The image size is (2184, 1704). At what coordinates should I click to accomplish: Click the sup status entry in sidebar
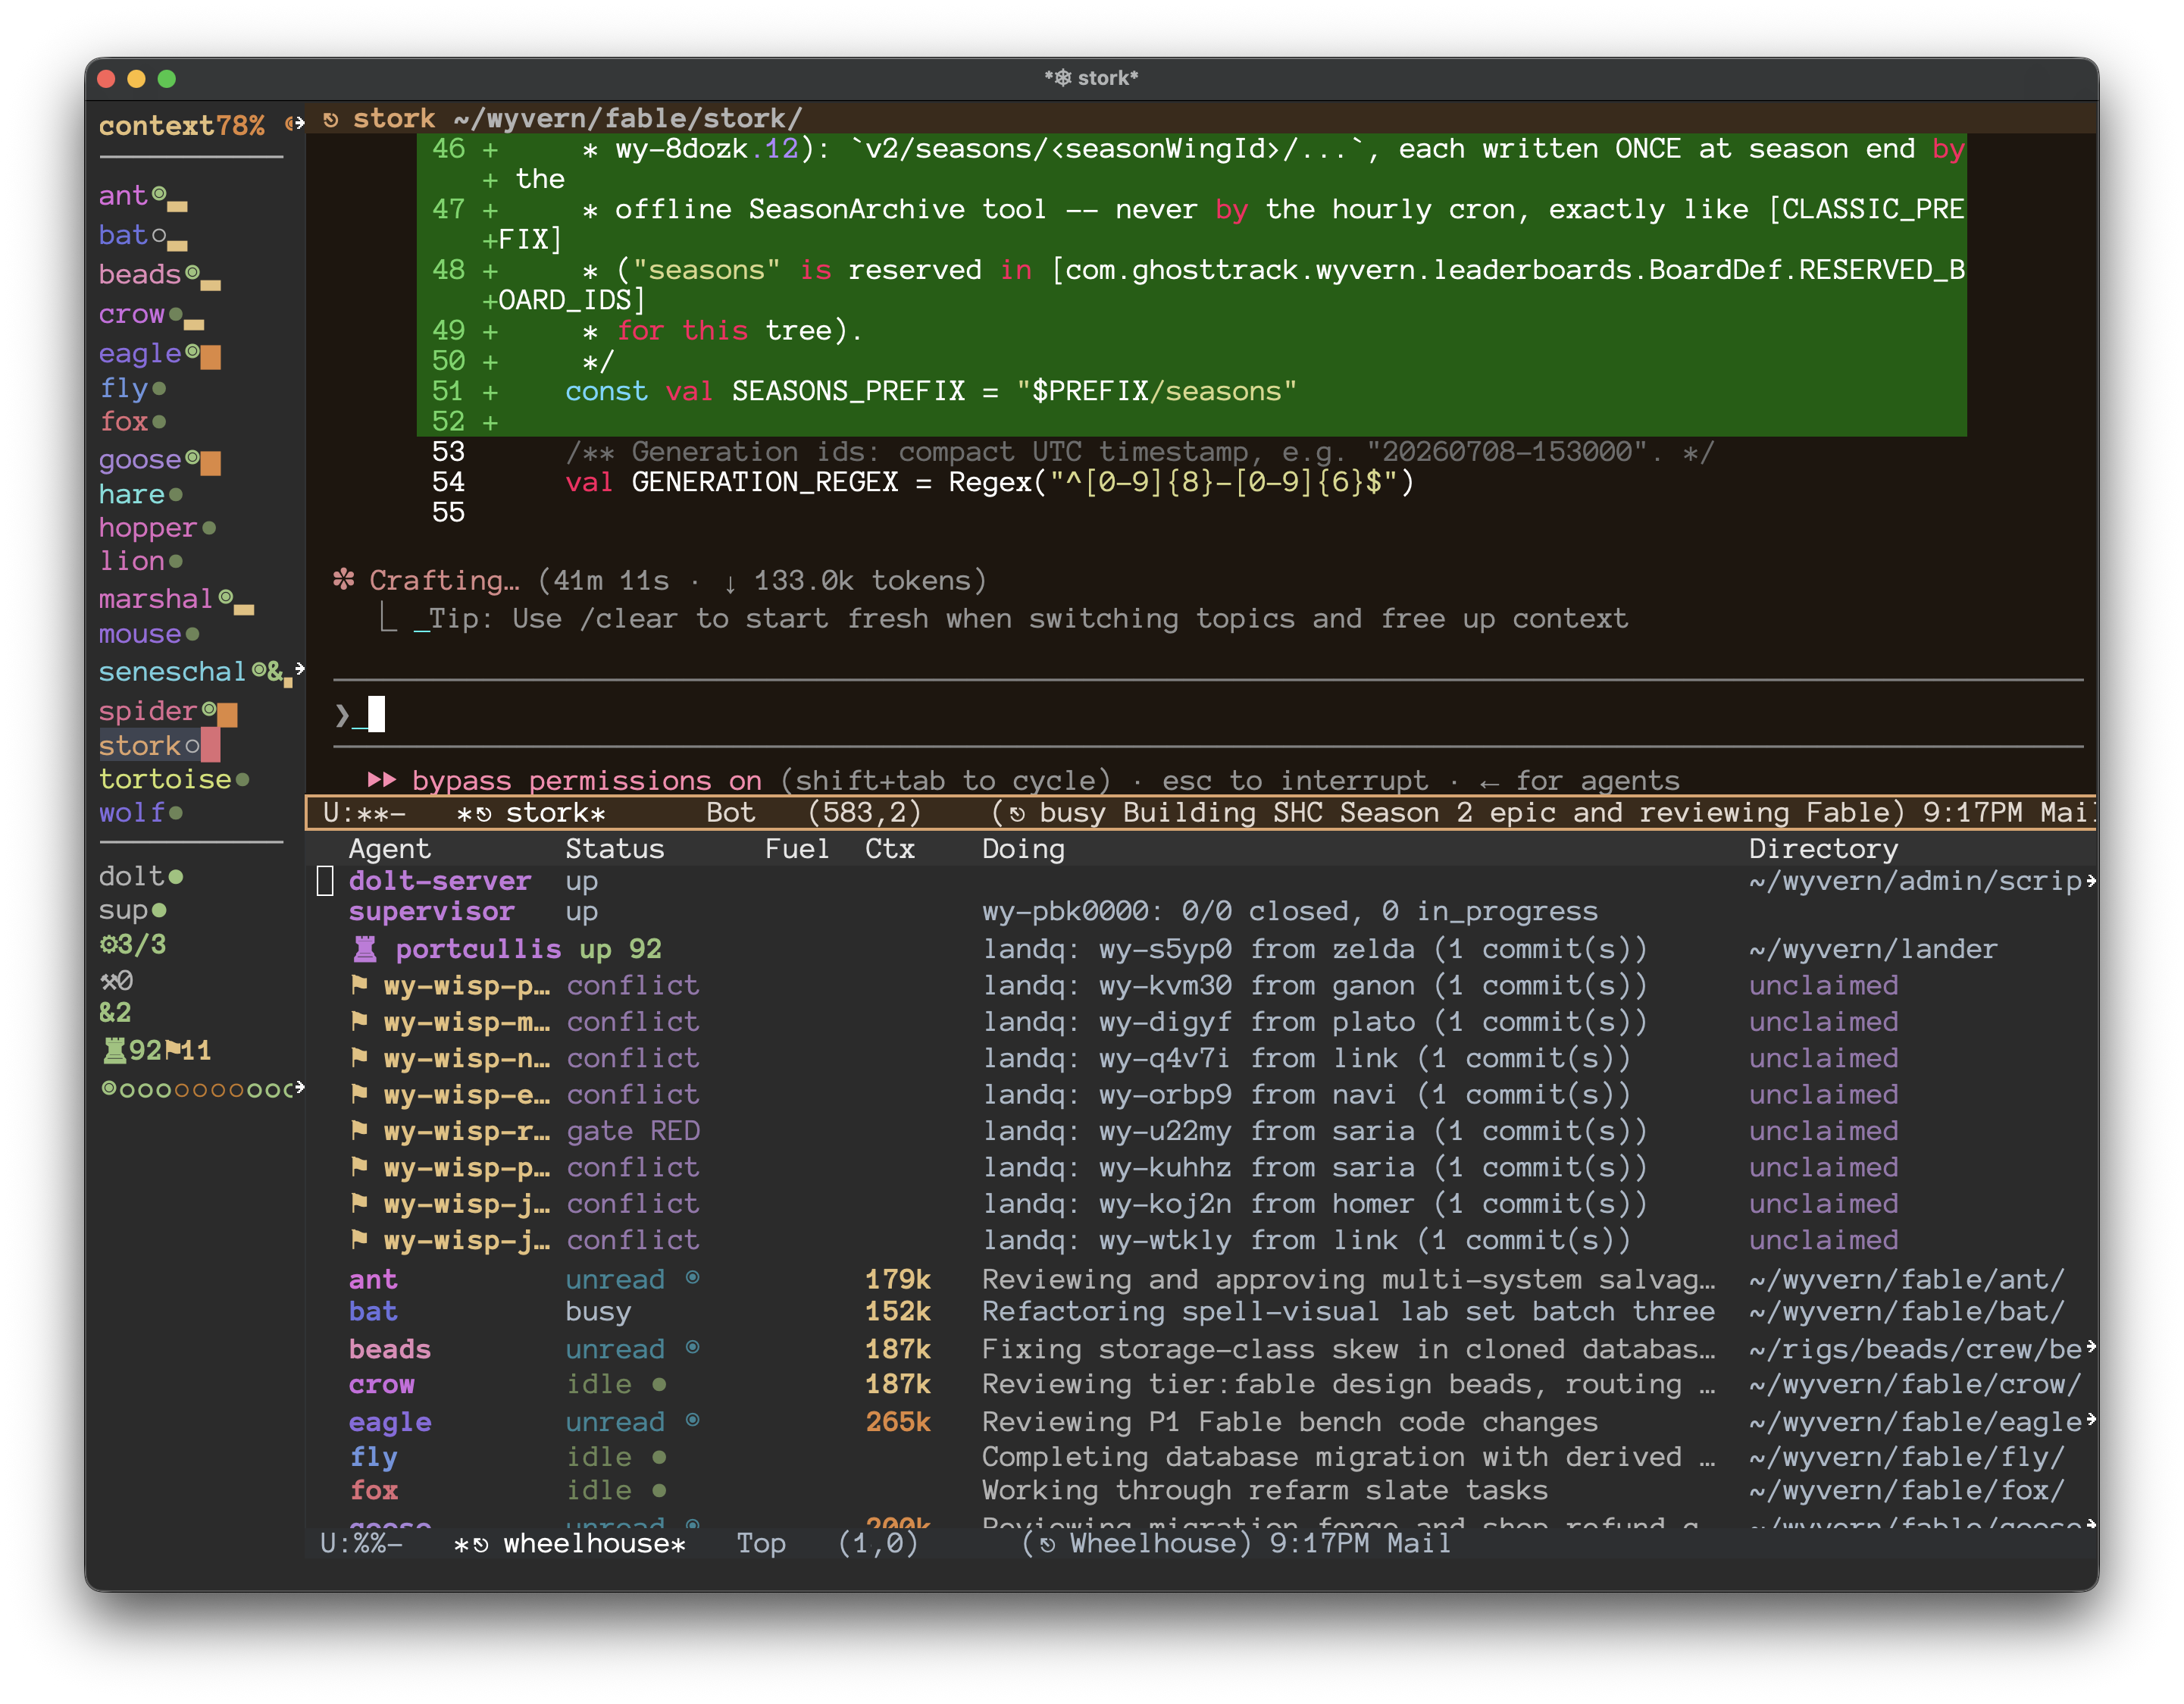point(132,911)
